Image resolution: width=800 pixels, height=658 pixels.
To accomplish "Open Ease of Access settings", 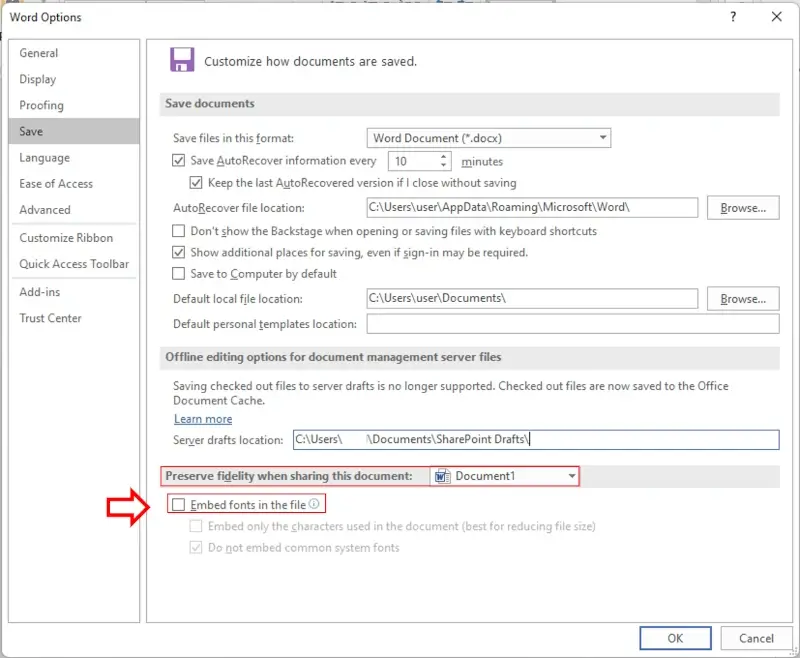I will 74,184.
